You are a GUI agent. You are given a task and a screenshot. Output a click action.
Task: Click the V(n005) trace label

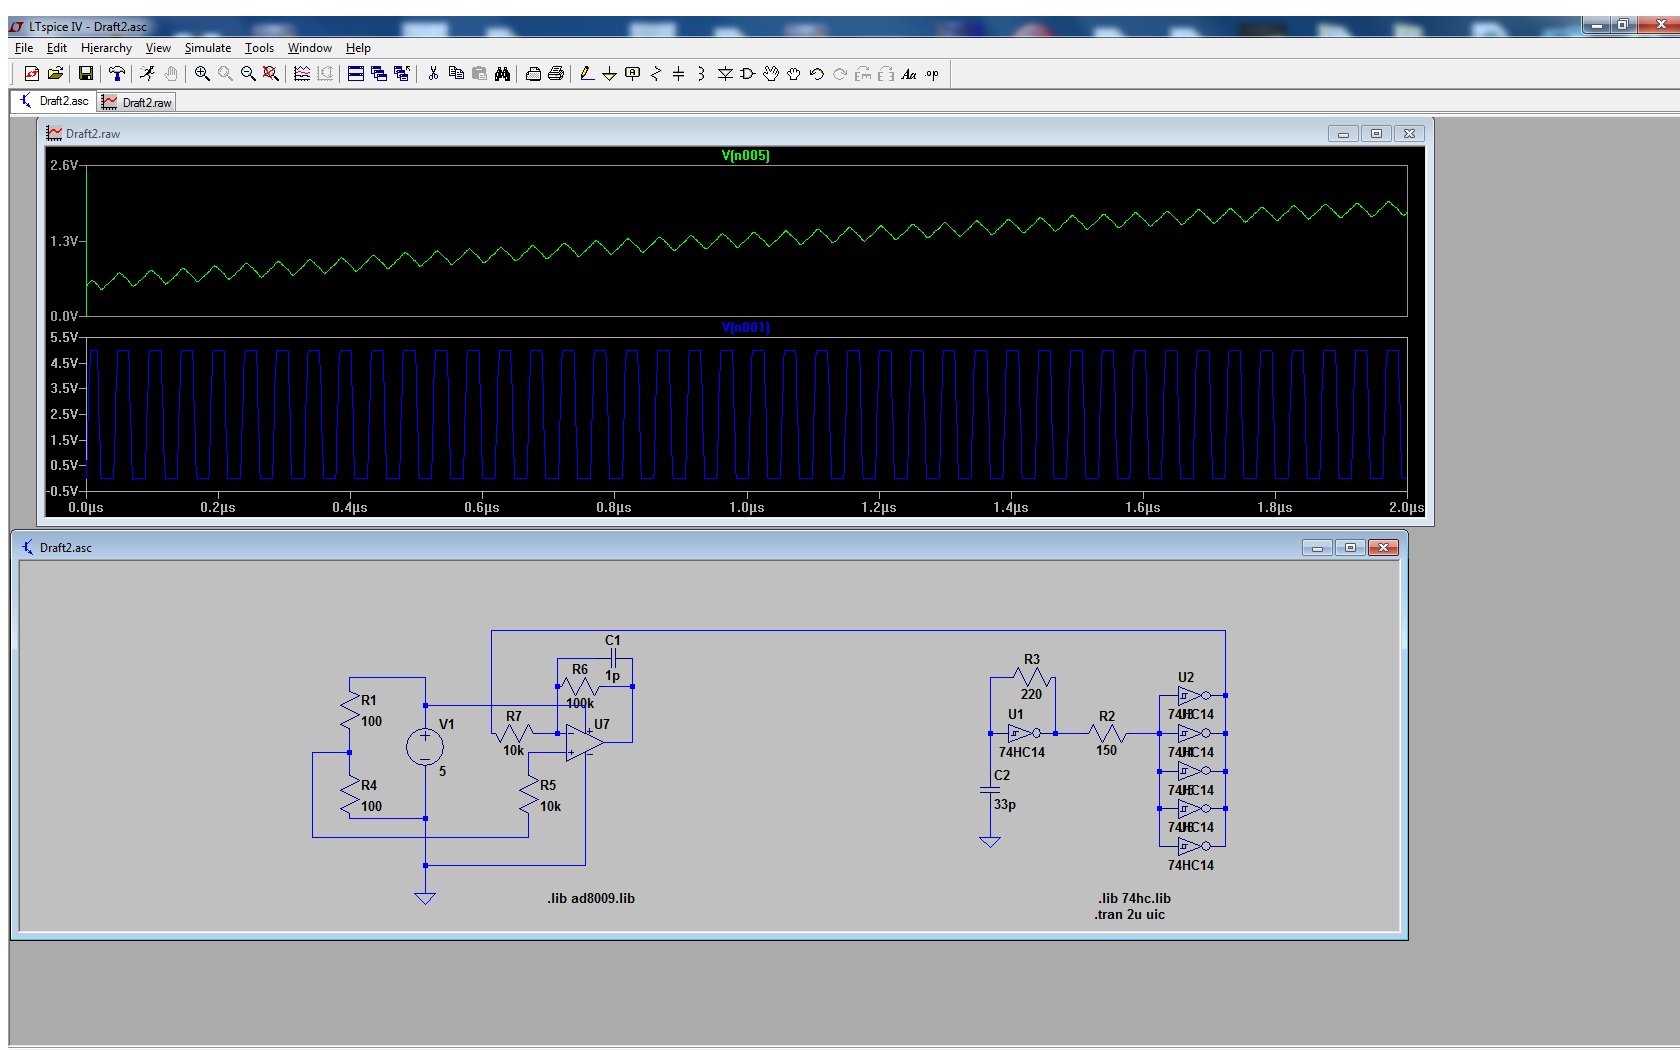click(745, 155)
